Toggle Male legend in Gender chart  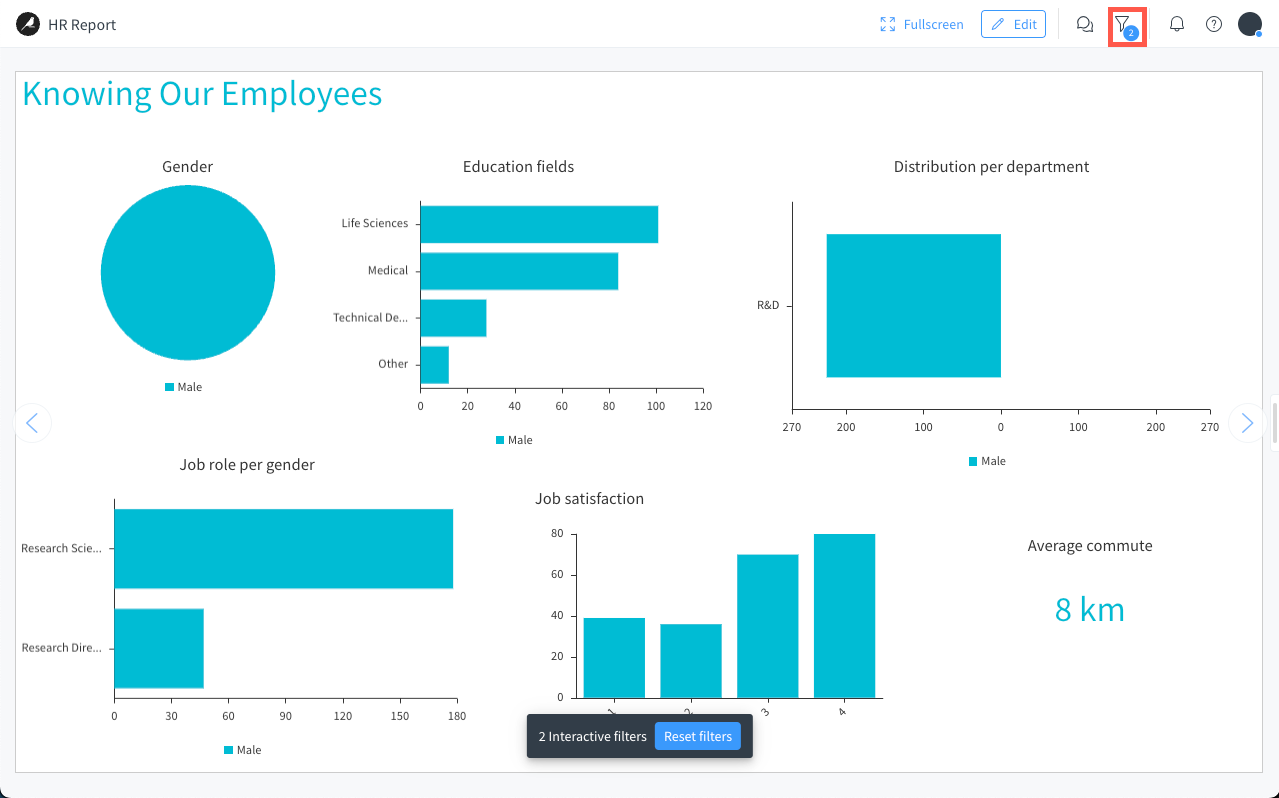point(184,387)
